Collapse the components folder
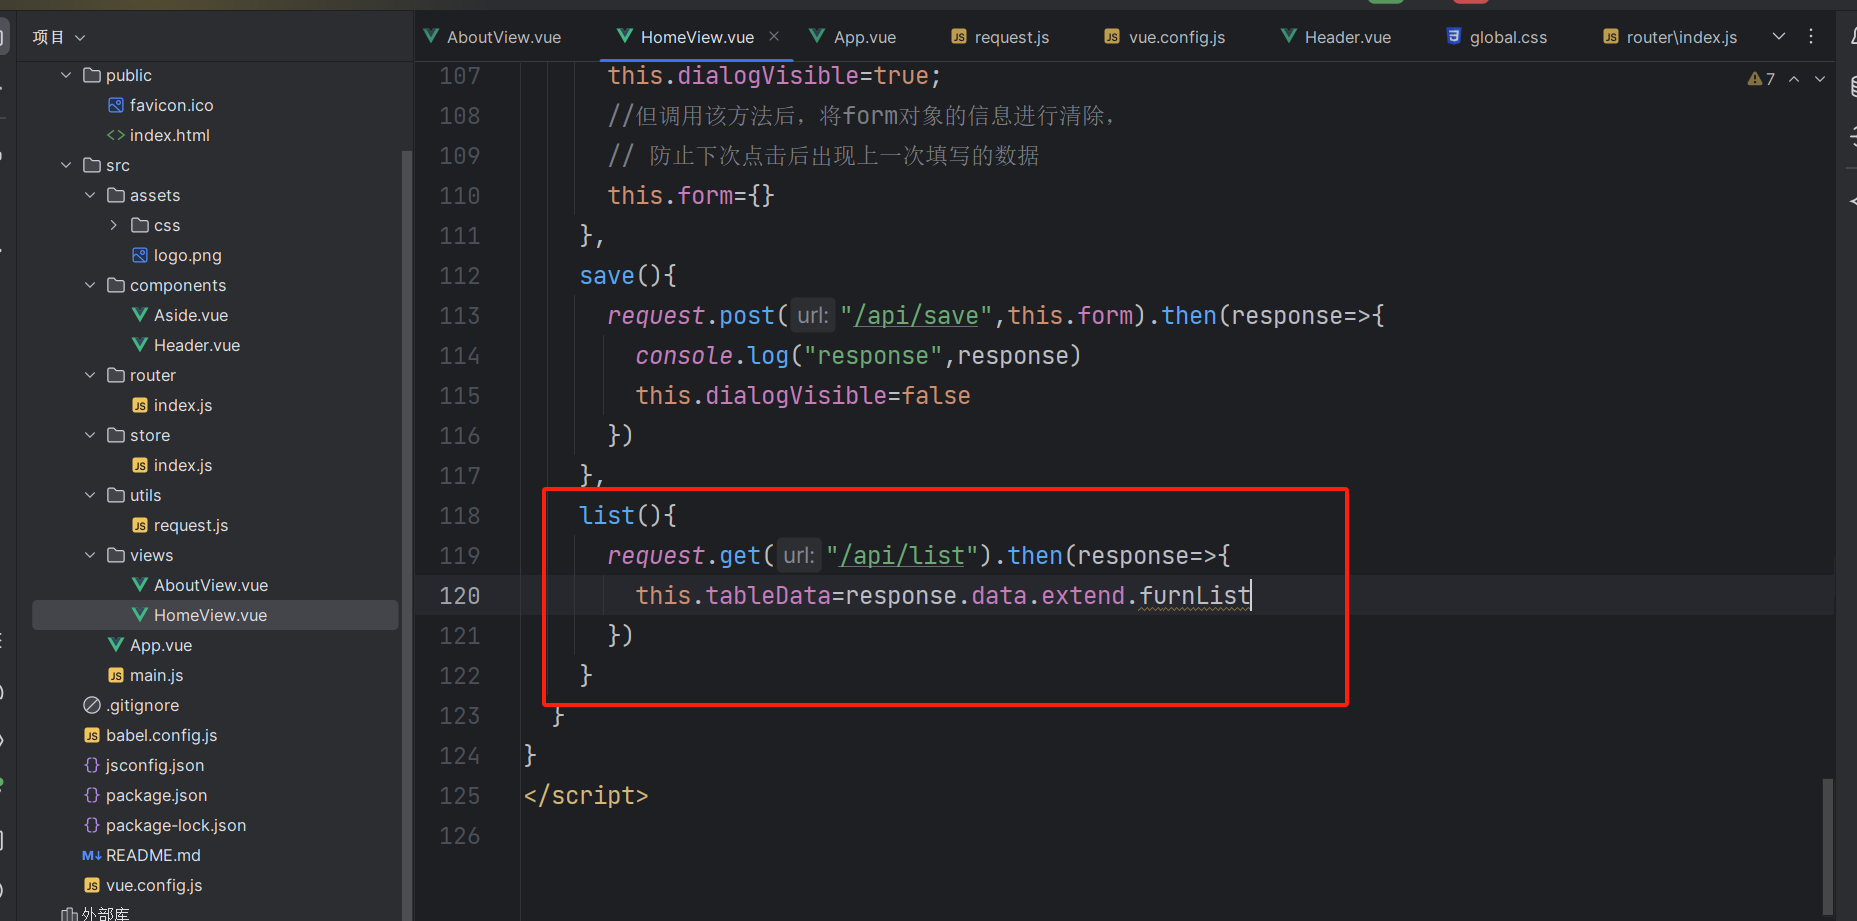The image size is (1857, 921). coord(90,285)
